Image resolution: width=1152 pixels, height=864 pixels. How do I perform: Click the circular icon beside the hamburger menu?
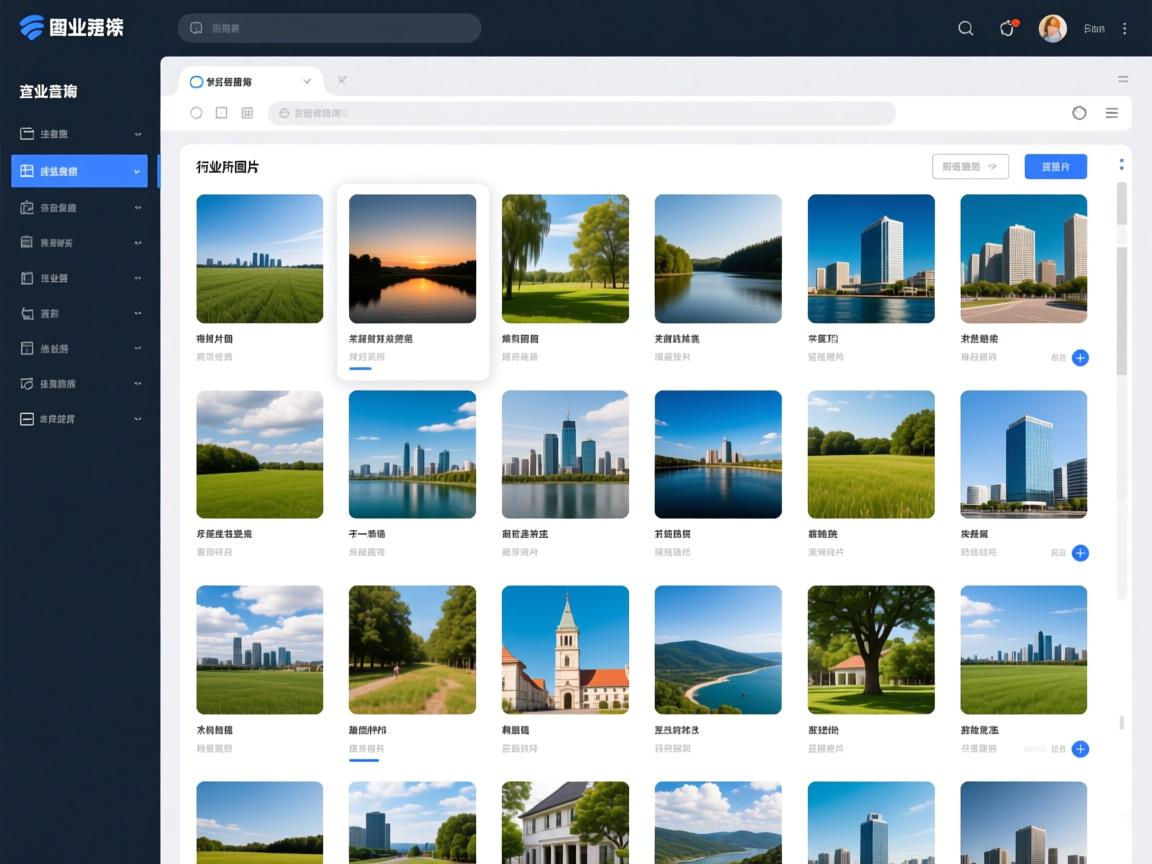tap(1079, 113)
